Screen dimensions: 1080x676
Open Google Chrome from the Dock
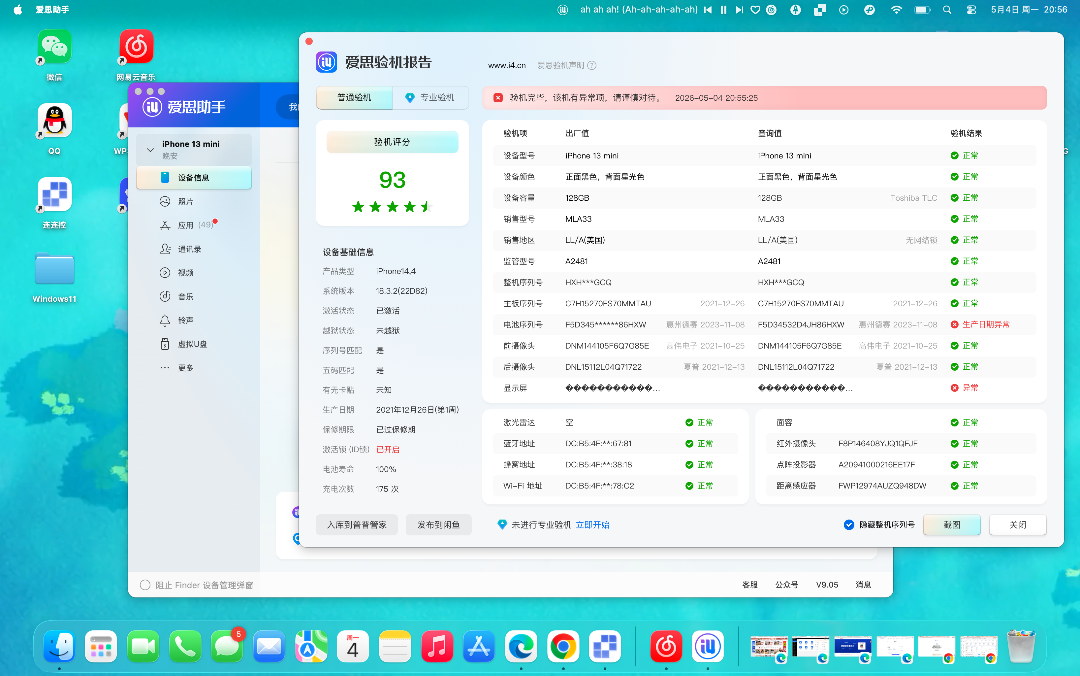click(x=563, y=647)
